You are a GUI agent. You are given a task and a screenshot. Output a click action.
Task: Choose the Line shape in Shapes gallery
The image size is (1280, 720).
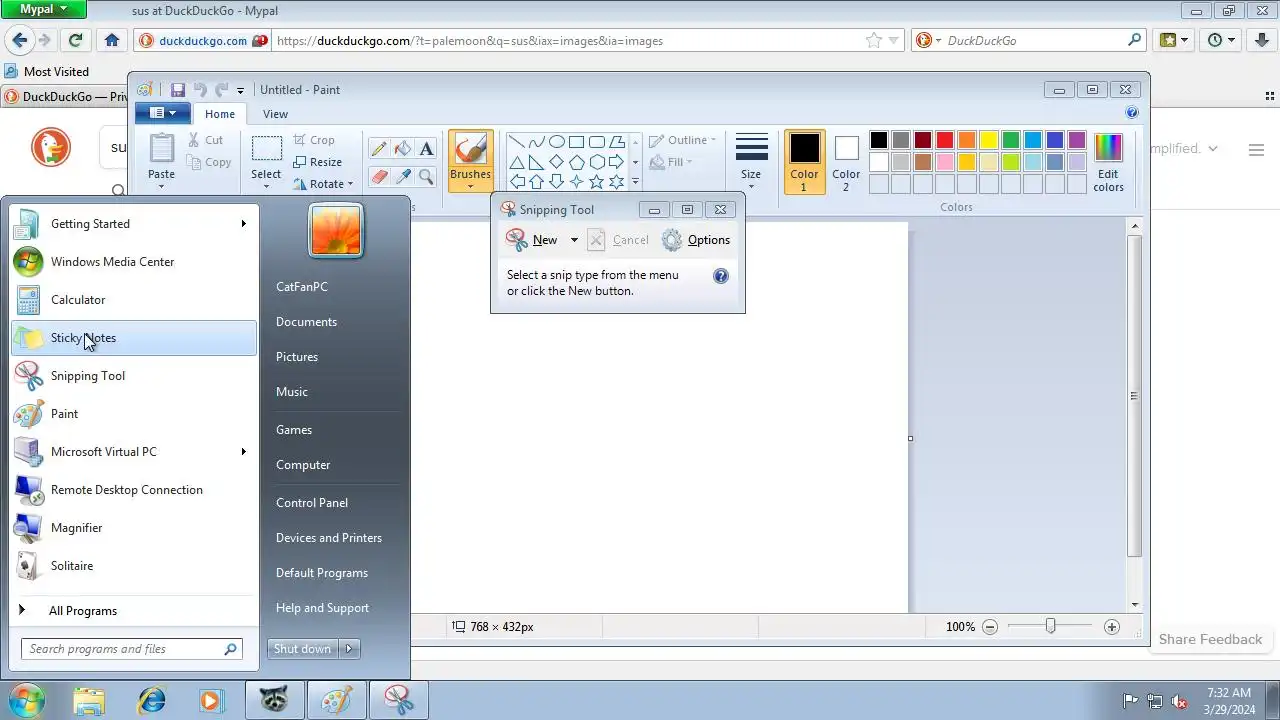pyautogui.click(x=517, y=141)
